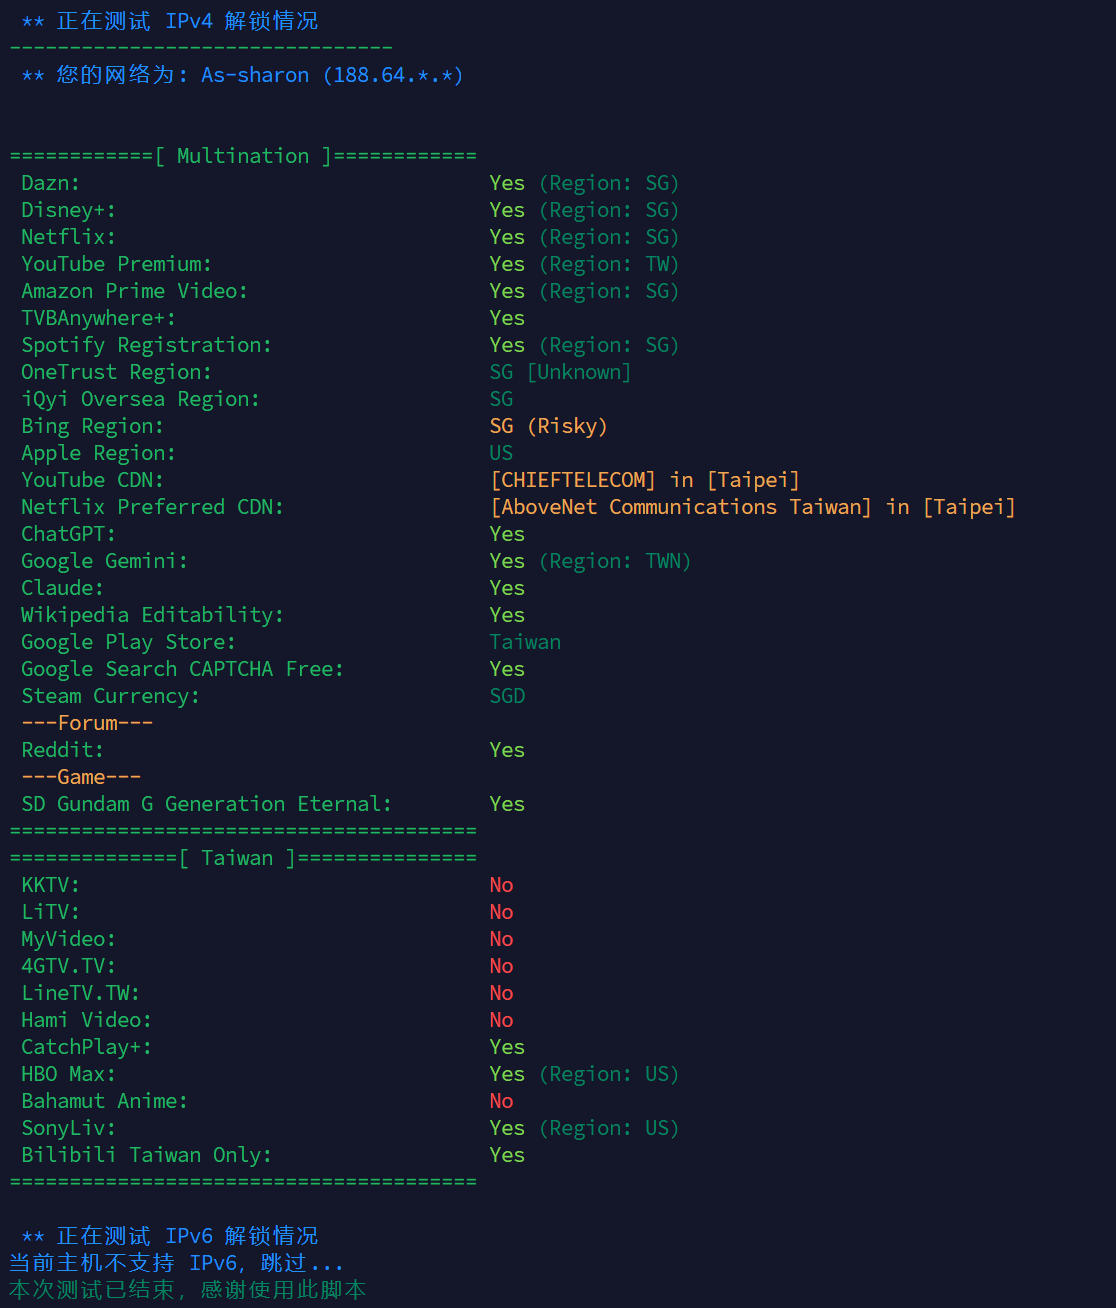Click the Google Gemini label
The width and height of the screenshot is (1116, 1308).
[x=104, y=561]
